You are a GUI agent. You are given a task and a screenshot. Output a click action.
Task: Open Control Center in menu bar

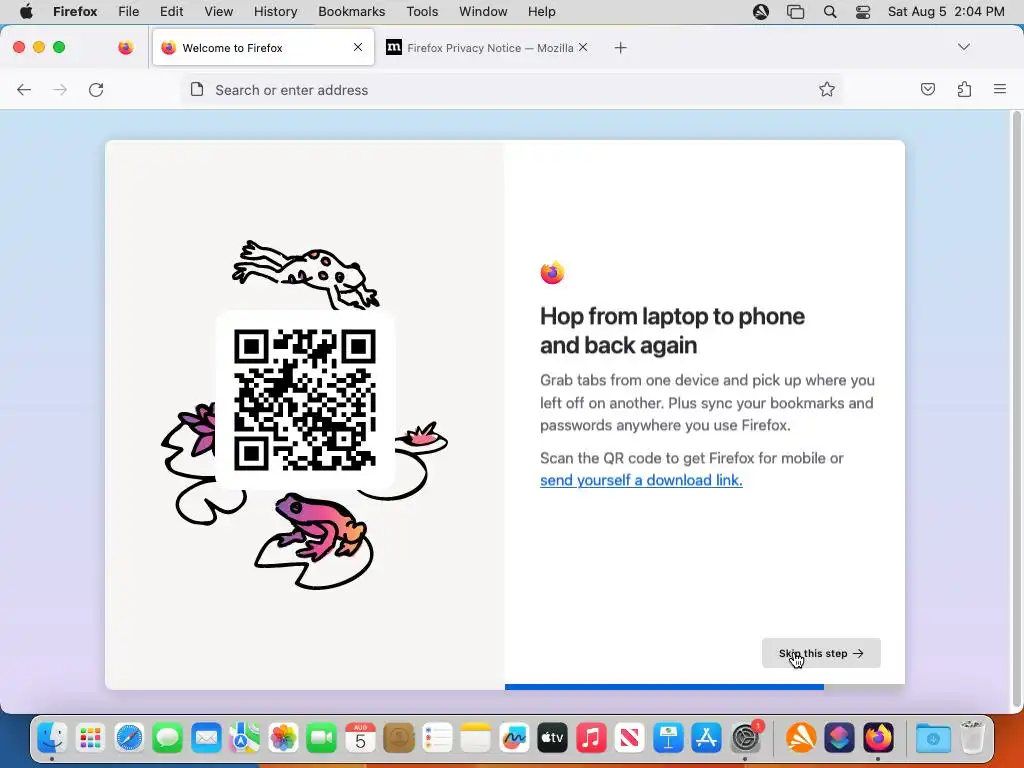click(863, 12)
